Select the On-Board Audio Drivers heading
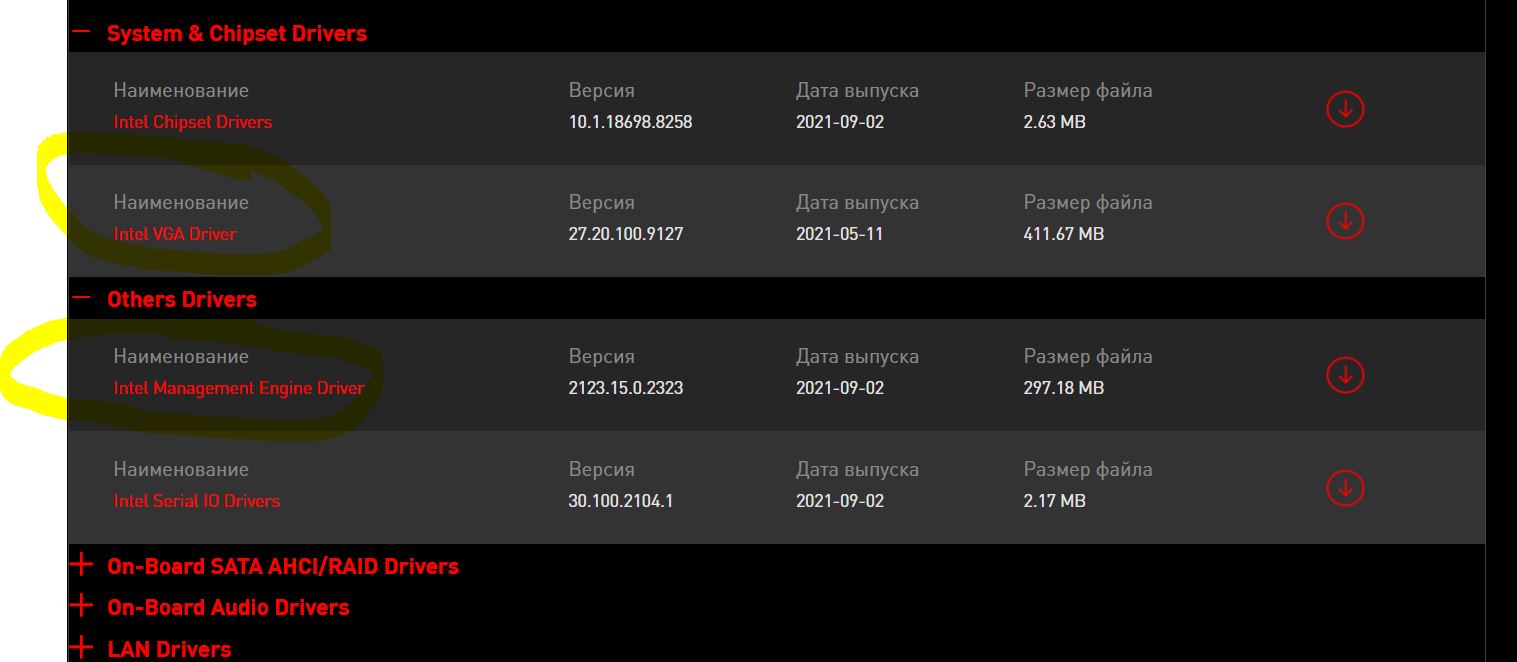 pyautogui.click(x=228, y=607)
